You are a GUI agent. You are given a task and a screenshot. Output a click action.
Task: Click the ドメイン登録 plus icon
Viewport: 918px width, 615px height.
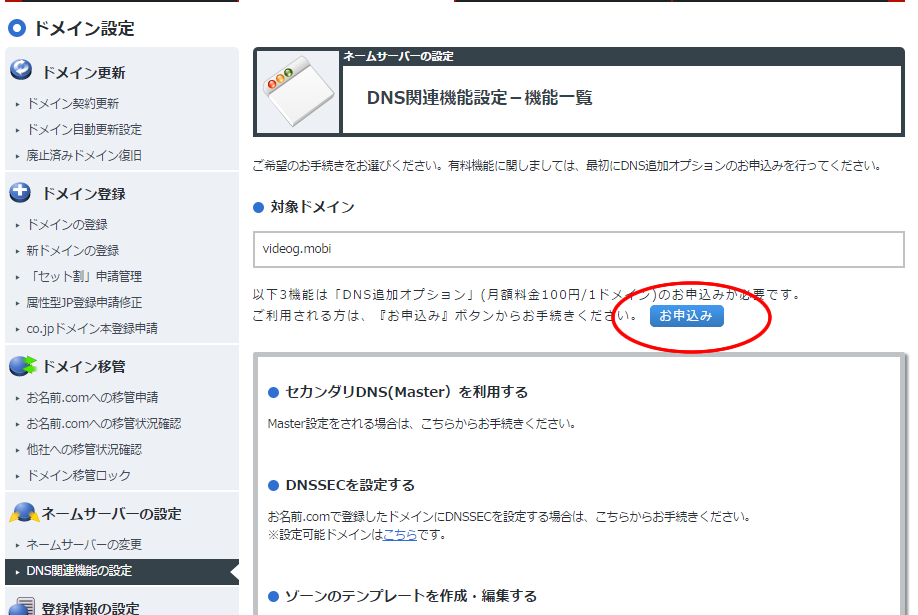pos(21,192)
